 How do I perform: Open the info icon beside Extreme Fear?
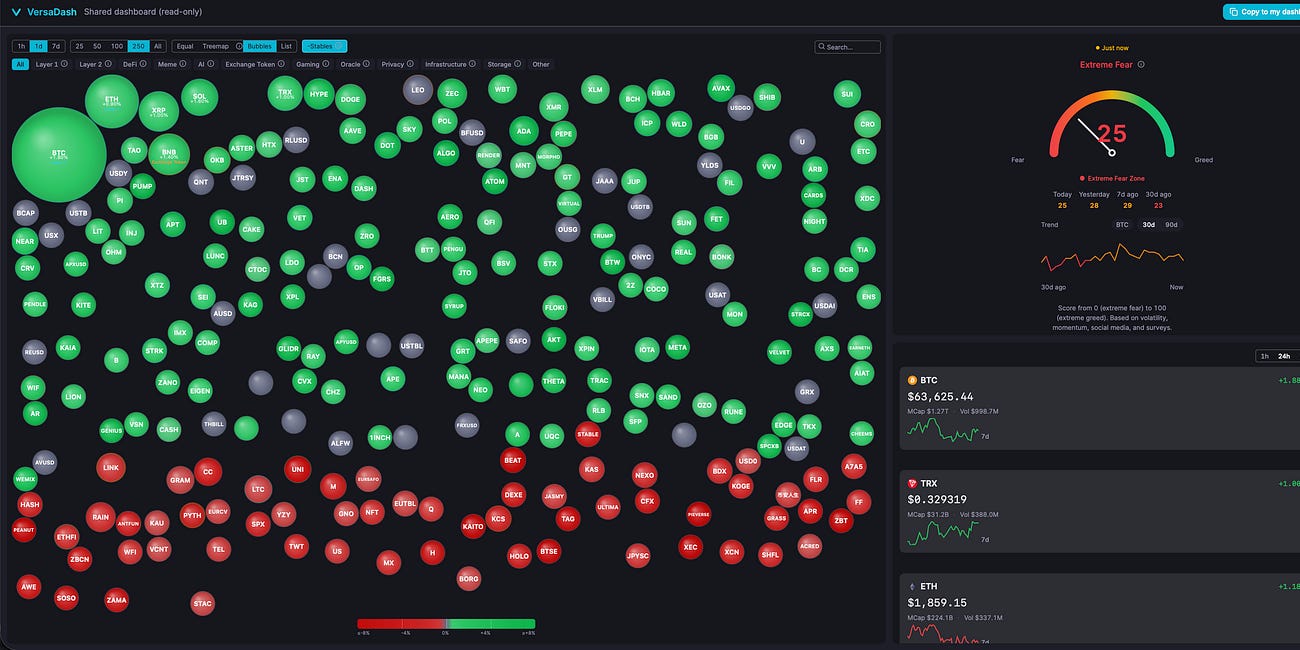coord(1141,65)
